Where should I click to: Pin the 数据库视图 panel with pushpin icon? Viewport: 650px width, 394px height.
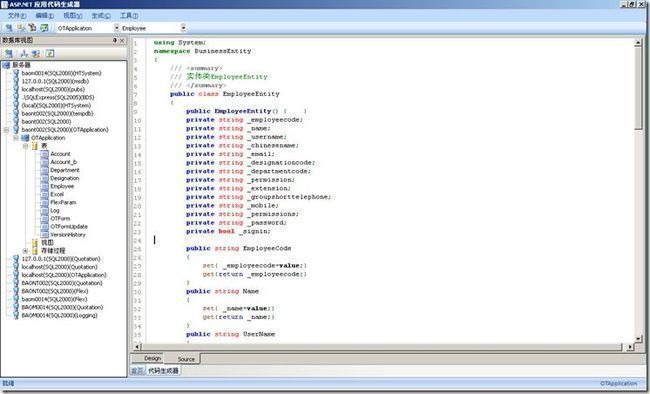tap(115, 40)
